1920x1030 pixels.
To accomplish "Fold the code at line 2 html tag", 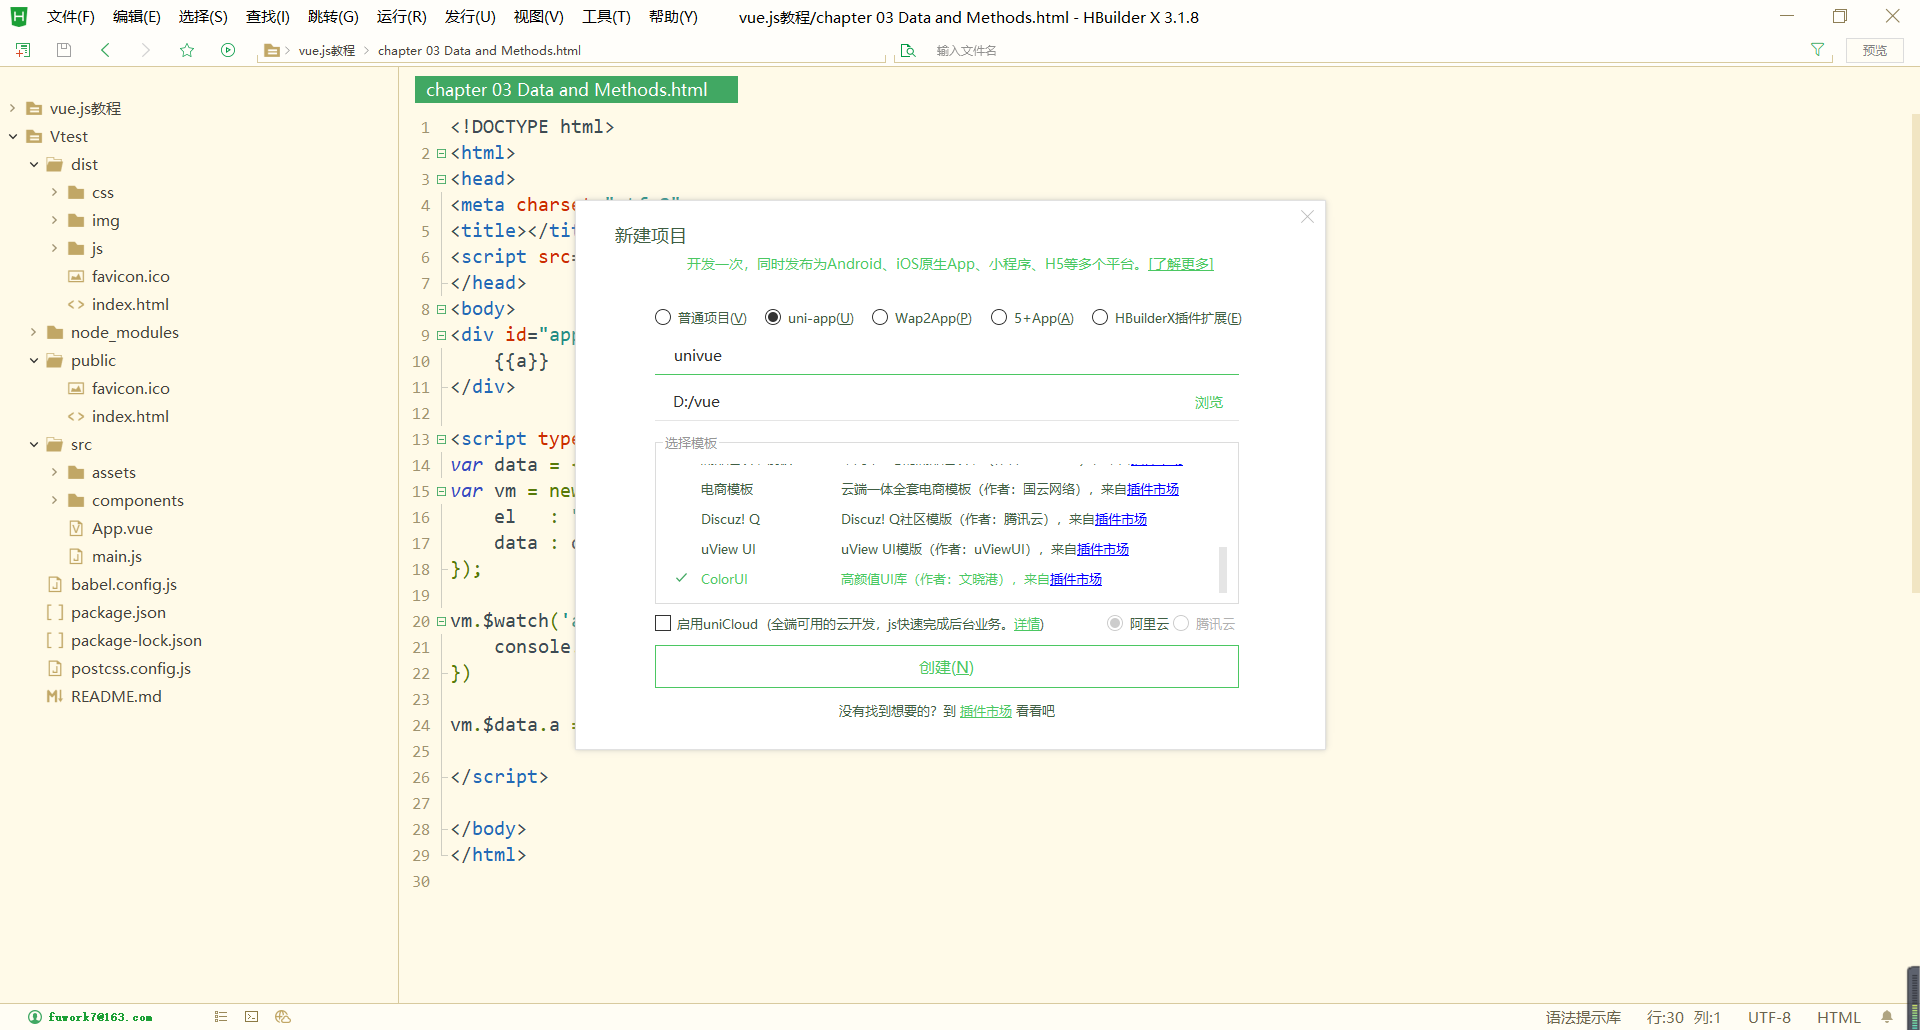I will point(441,153).
